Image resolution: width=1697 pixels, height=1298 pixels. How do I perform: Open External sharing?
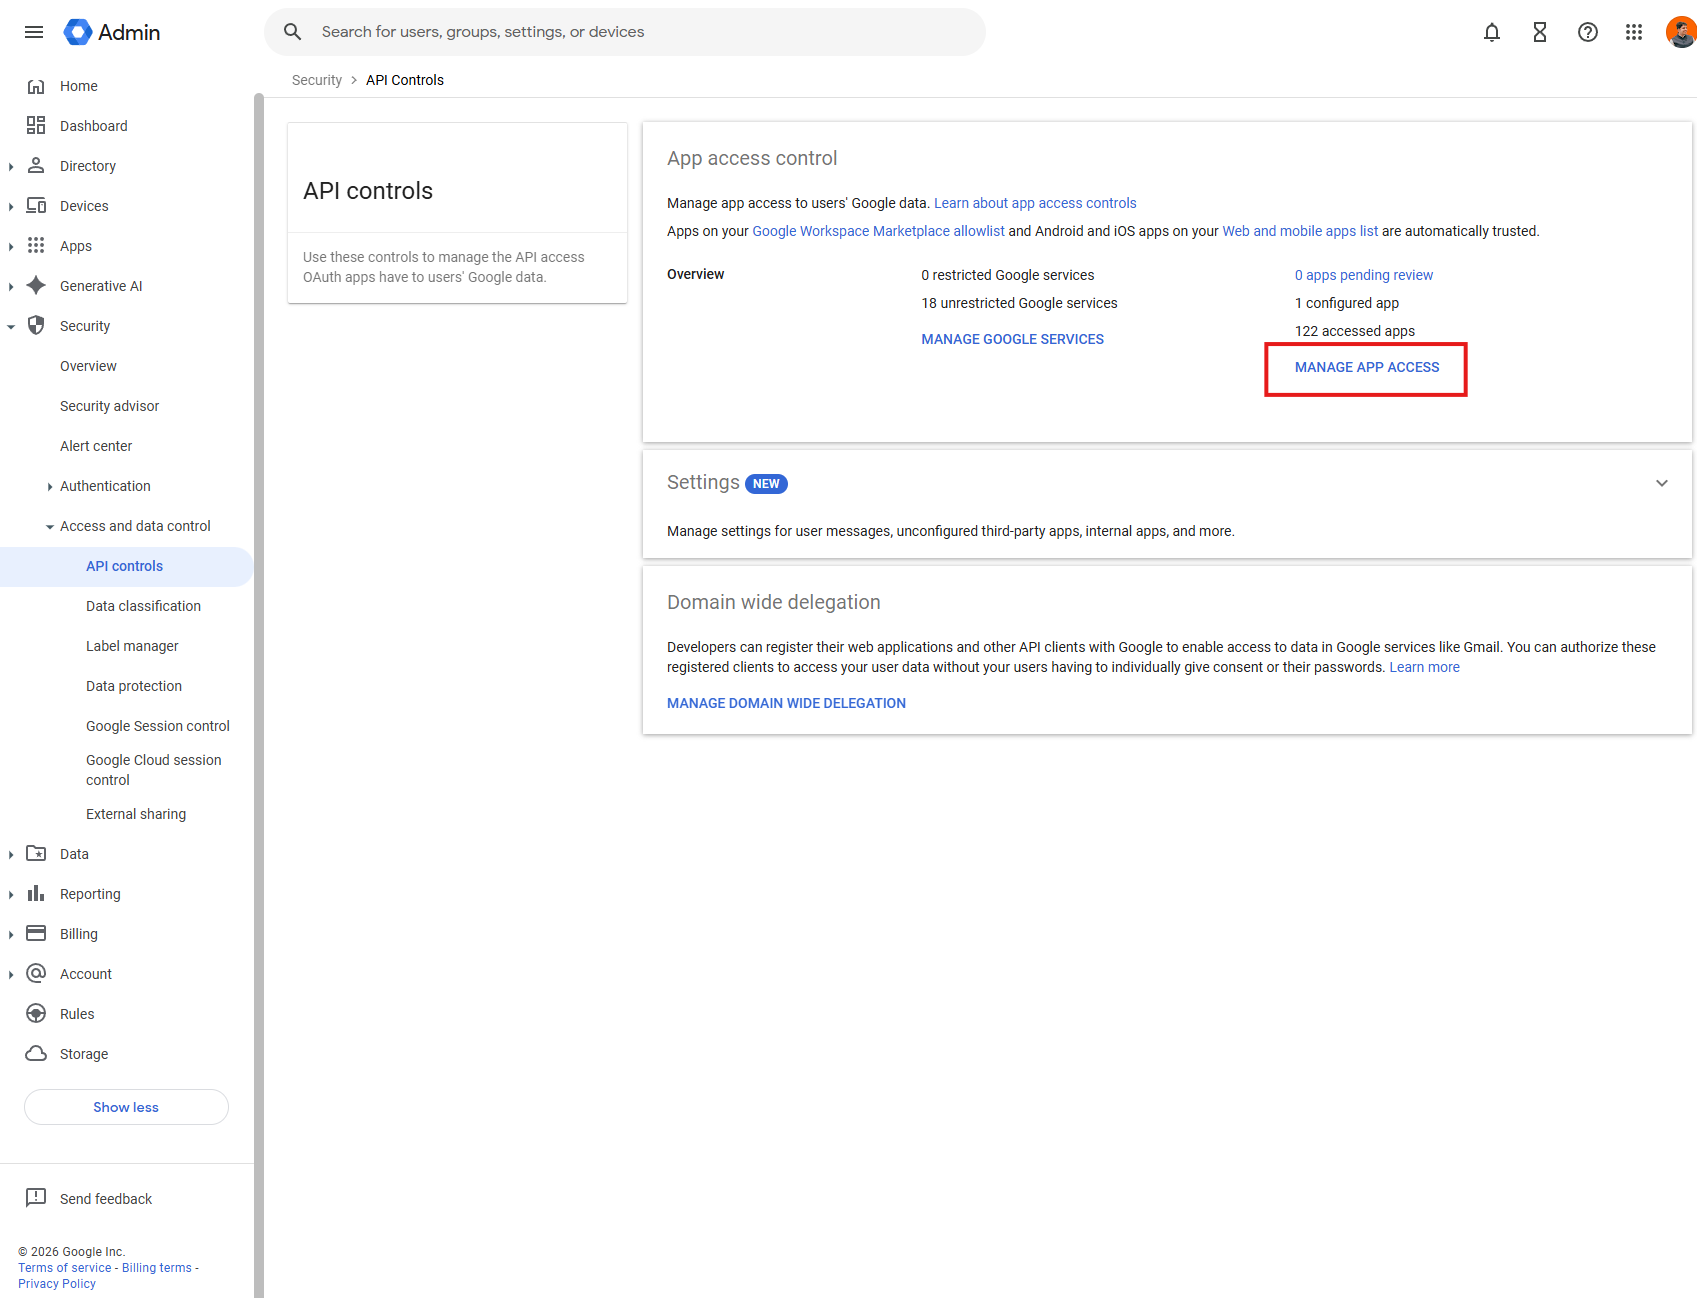(x=136, y=814)
